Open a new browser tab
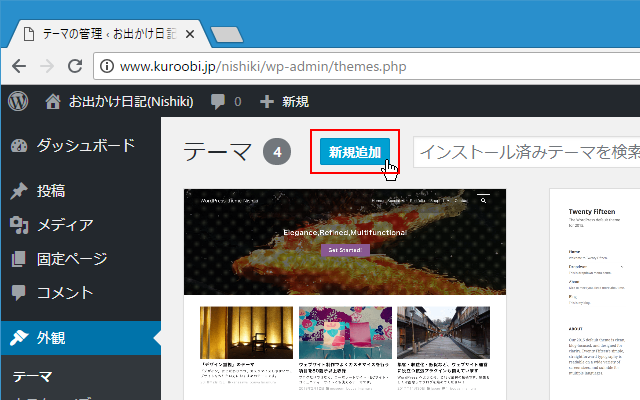The height and width of the screenshot is (400, 640). coord(227,34)
